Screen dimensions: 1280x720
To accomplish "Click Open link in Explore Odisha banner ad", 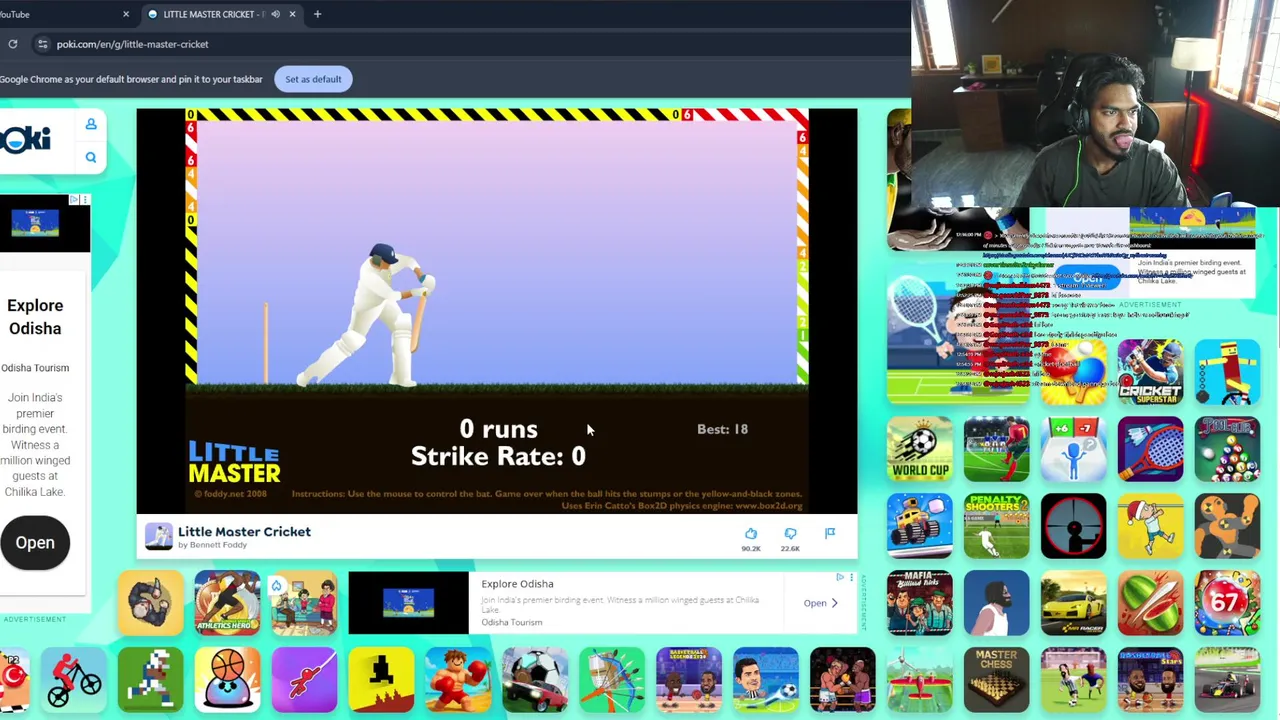I will click(821, 603).
